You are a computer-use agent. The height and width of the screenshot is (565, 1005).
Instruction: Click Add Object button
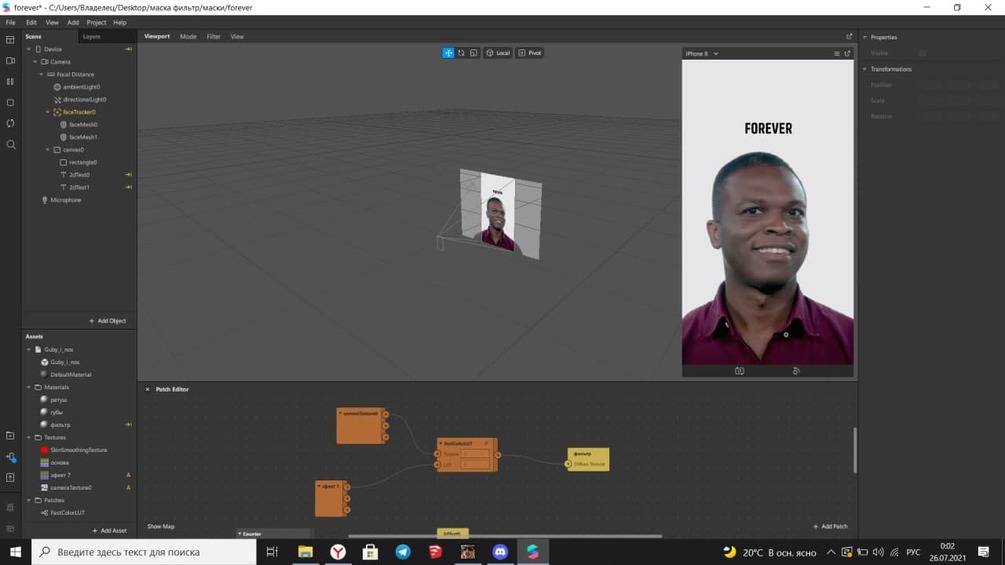point(108,321)
